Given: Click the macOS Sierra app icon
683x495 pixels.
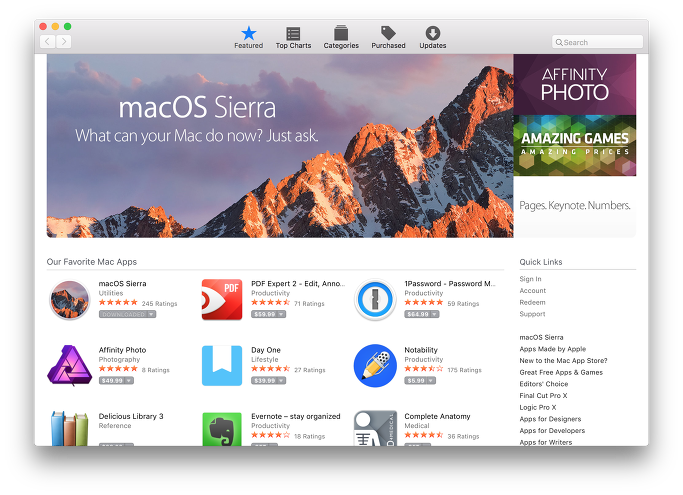Looking at the screenshot, I should 69,300.
